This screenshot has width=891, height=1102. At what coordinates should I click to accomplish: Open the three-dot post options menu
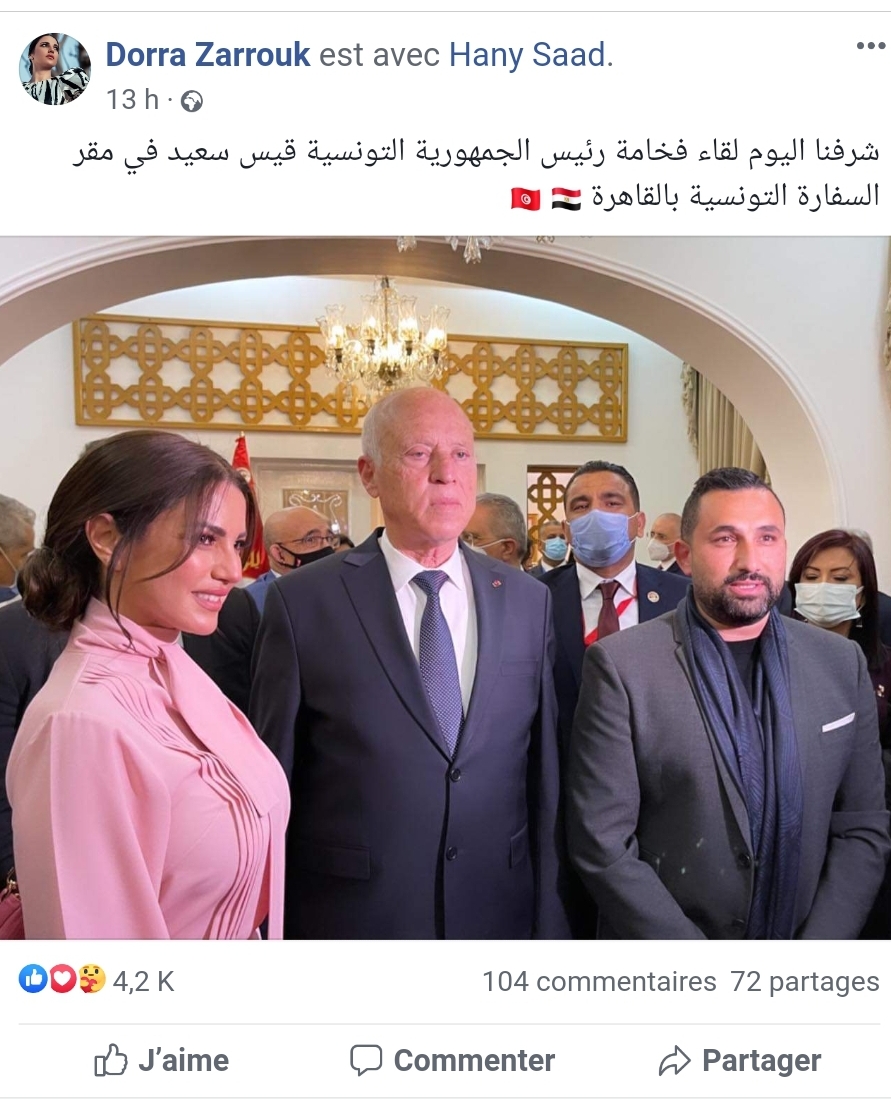click(x=870, y=46)
